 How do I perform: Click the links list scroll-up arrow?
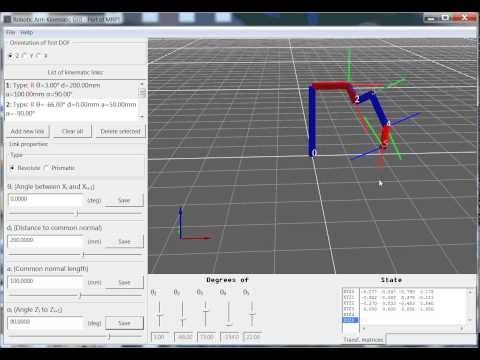pyautogui.click(x=142, y=84)
